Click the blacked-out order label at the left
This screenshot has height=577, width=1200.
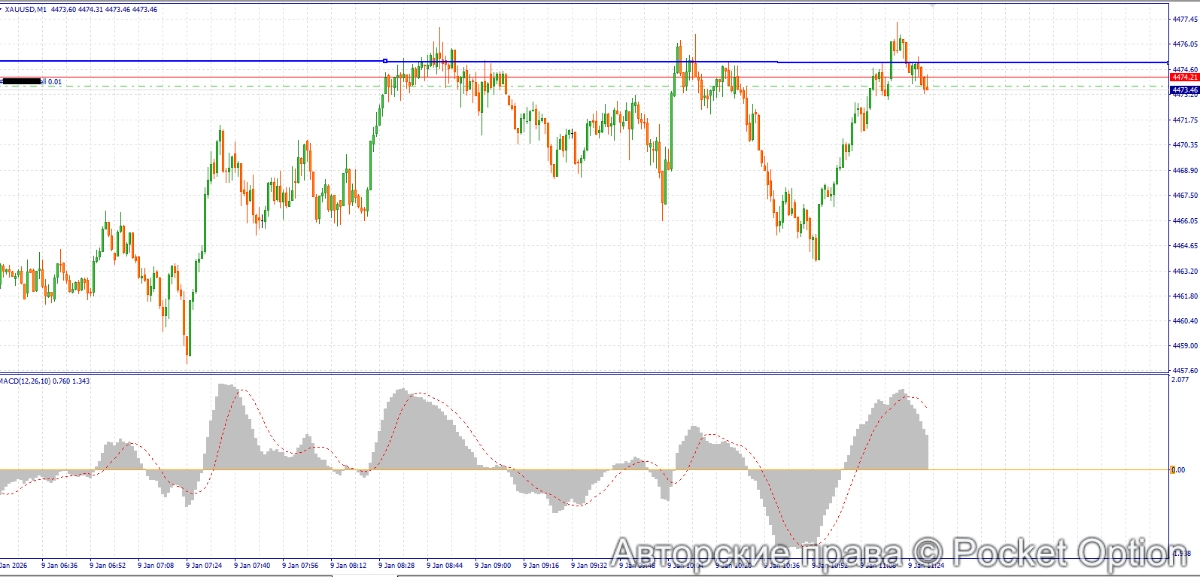click(22, 80)
